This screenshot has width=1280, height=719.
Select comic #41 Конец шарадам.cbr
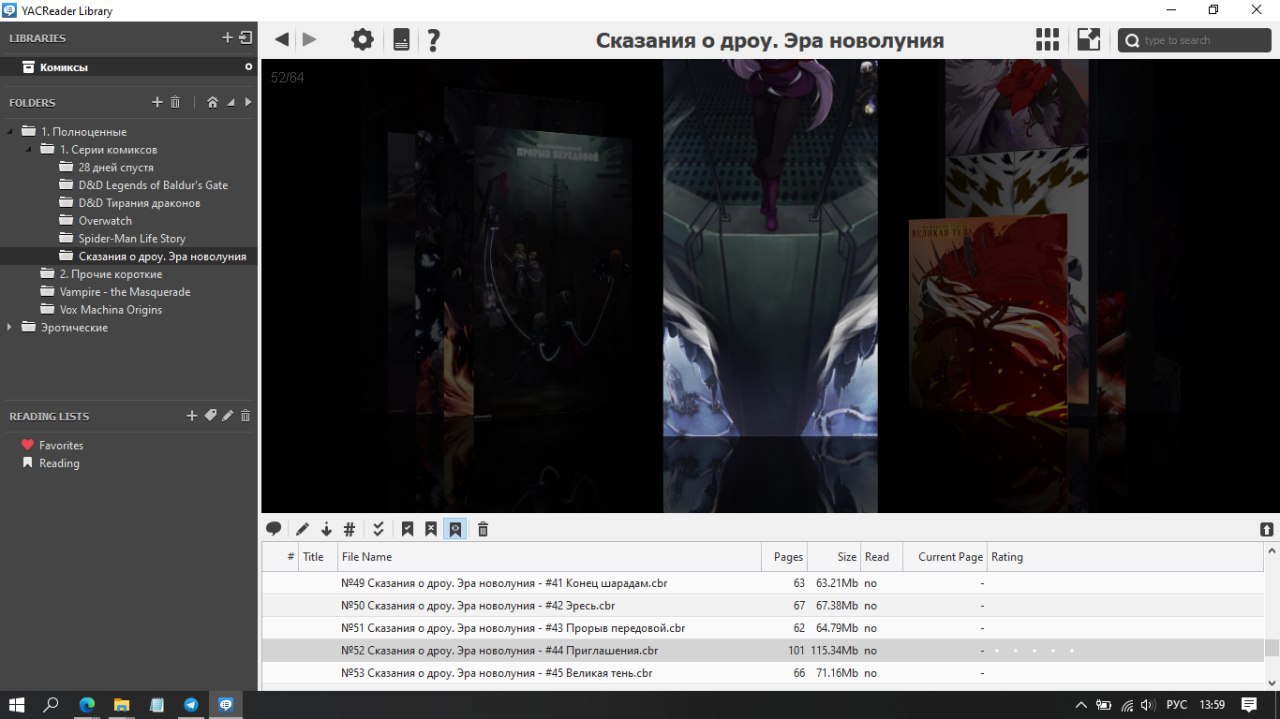click(x=762, y=582)
